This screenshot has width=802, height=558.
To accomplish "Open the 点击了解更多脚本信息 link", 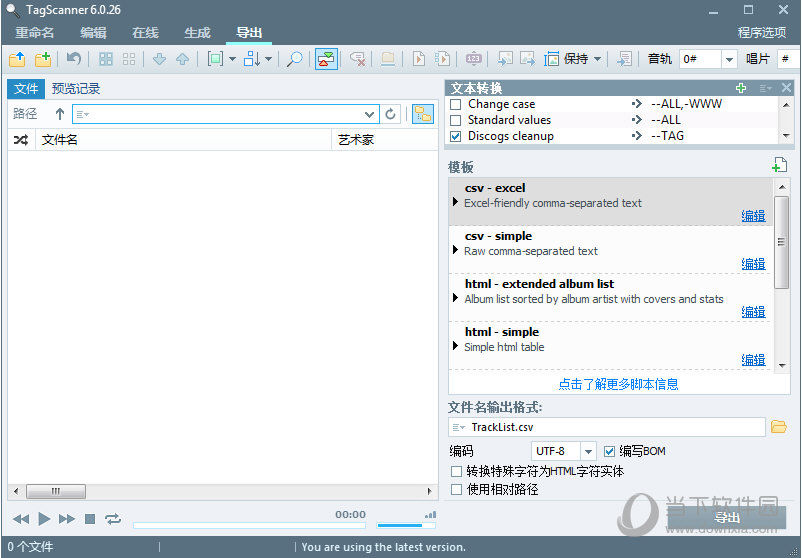I will pos(618,384).
